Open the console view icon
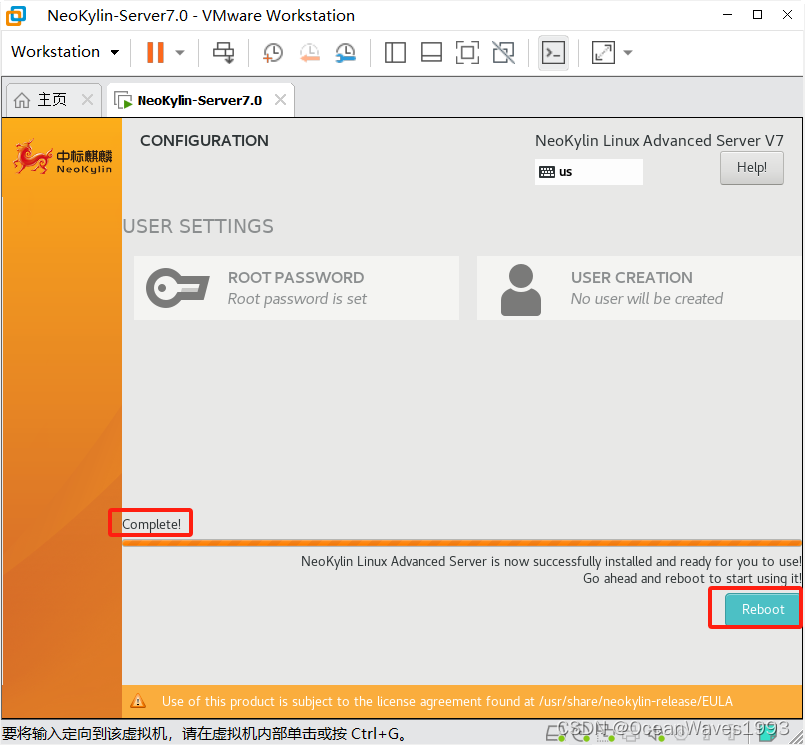 (553, 52)
